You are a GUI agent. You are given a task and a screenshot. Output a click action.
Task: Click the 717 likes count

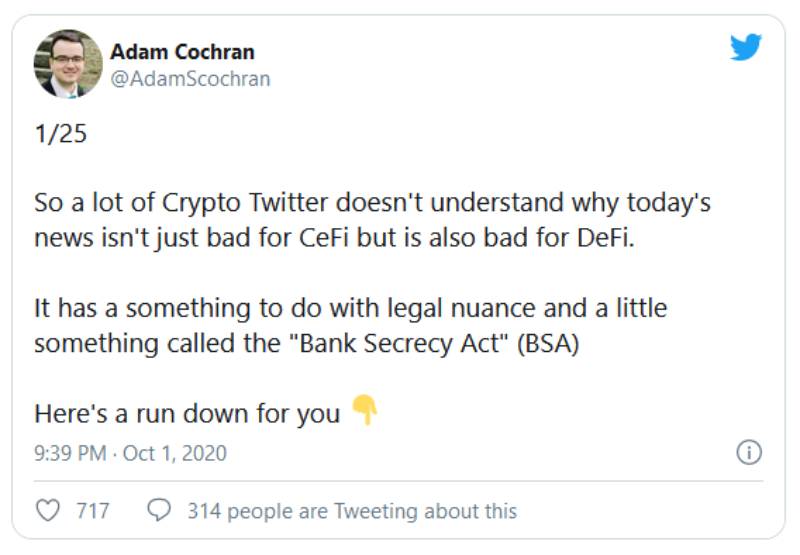pos(93,511)
